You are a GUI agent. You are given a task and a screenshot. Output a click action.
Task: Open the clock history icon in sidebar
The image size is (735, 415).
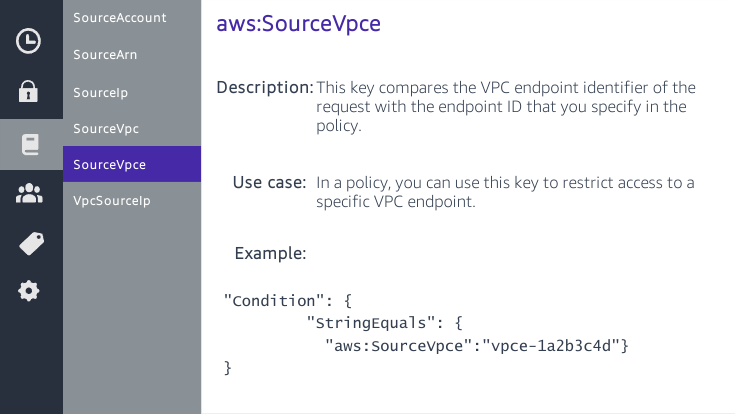pyautogui.click(x=29, y=41)
